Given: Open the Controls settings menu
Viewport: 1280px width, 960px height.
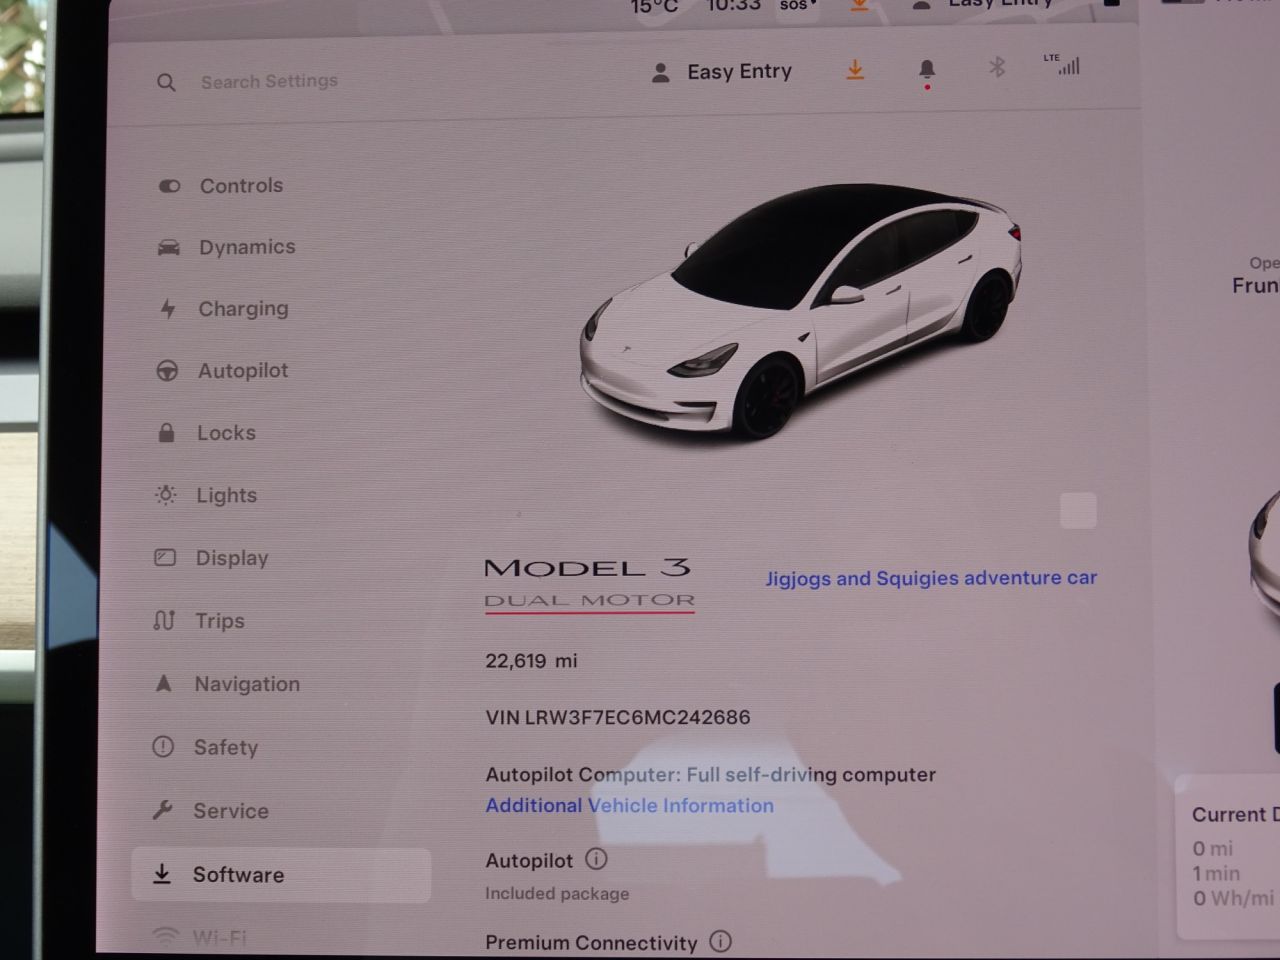Looking at the screenshot, I should click(x=240, y=186).
